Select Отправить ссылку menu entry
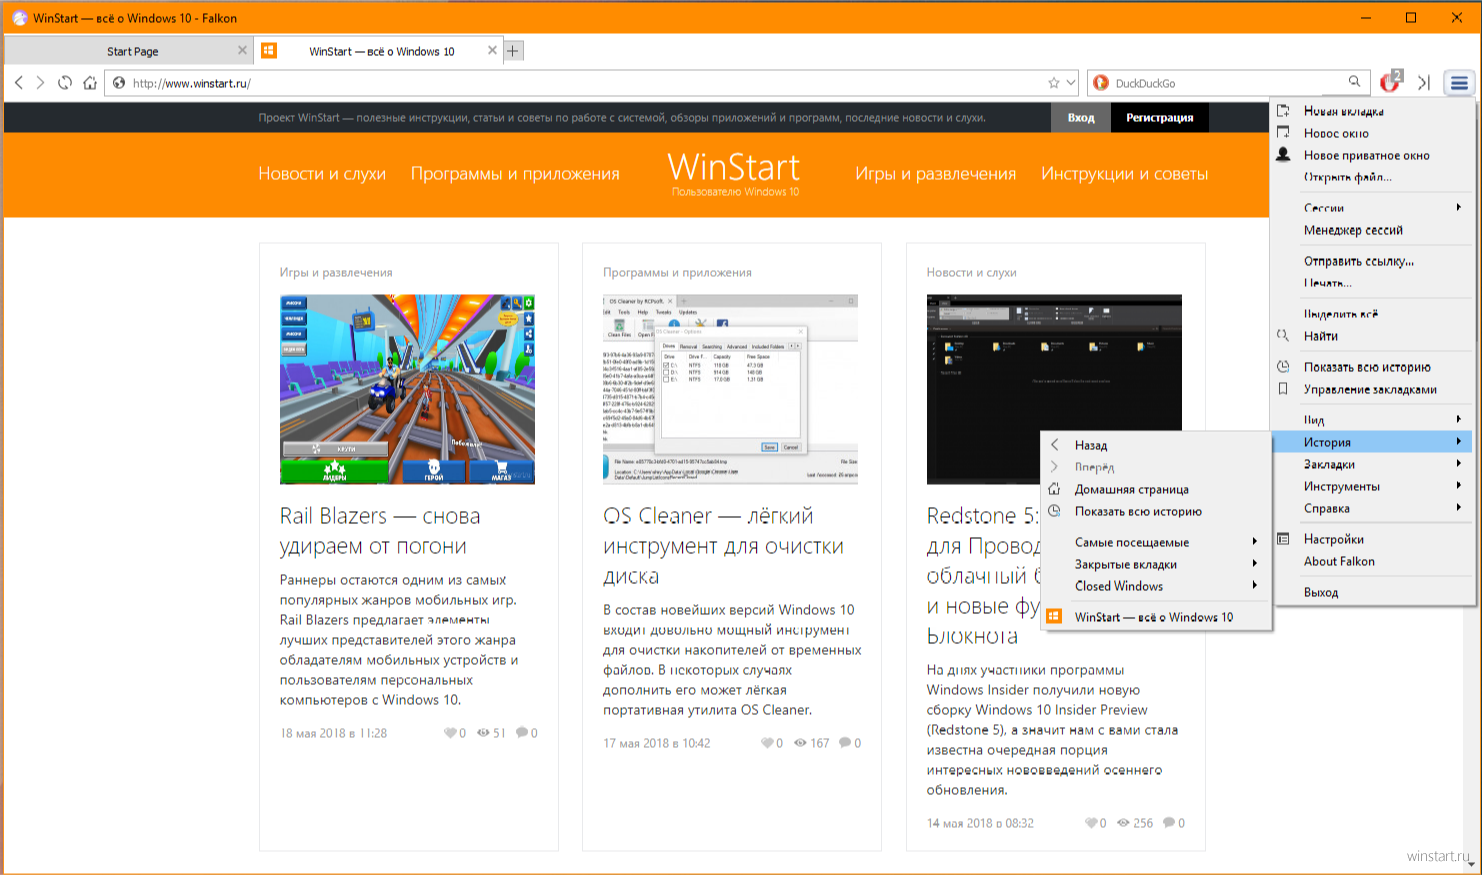The image size is (1482, 875). click(1375, 261)
